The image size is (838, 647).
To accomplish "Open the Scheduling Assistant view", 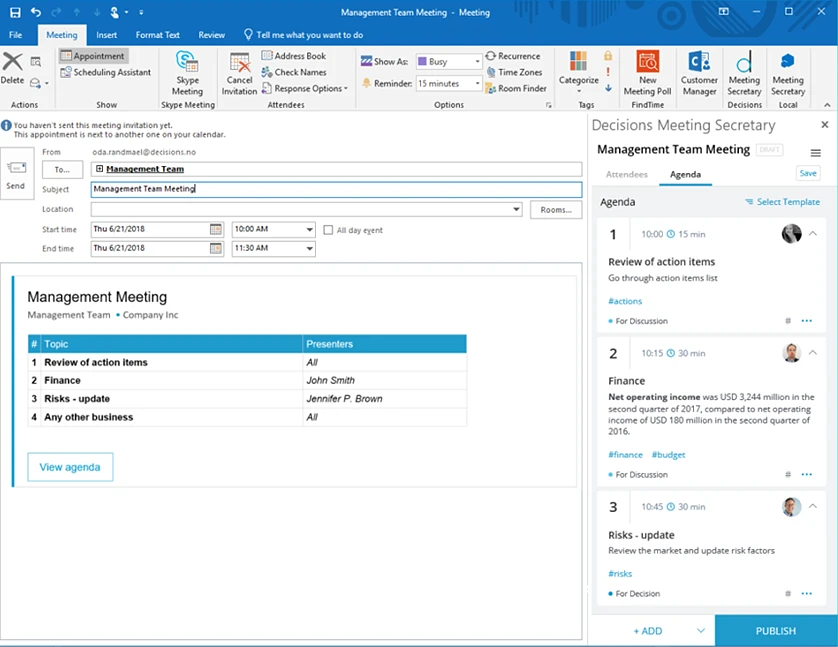I will [x=106, y=72].
